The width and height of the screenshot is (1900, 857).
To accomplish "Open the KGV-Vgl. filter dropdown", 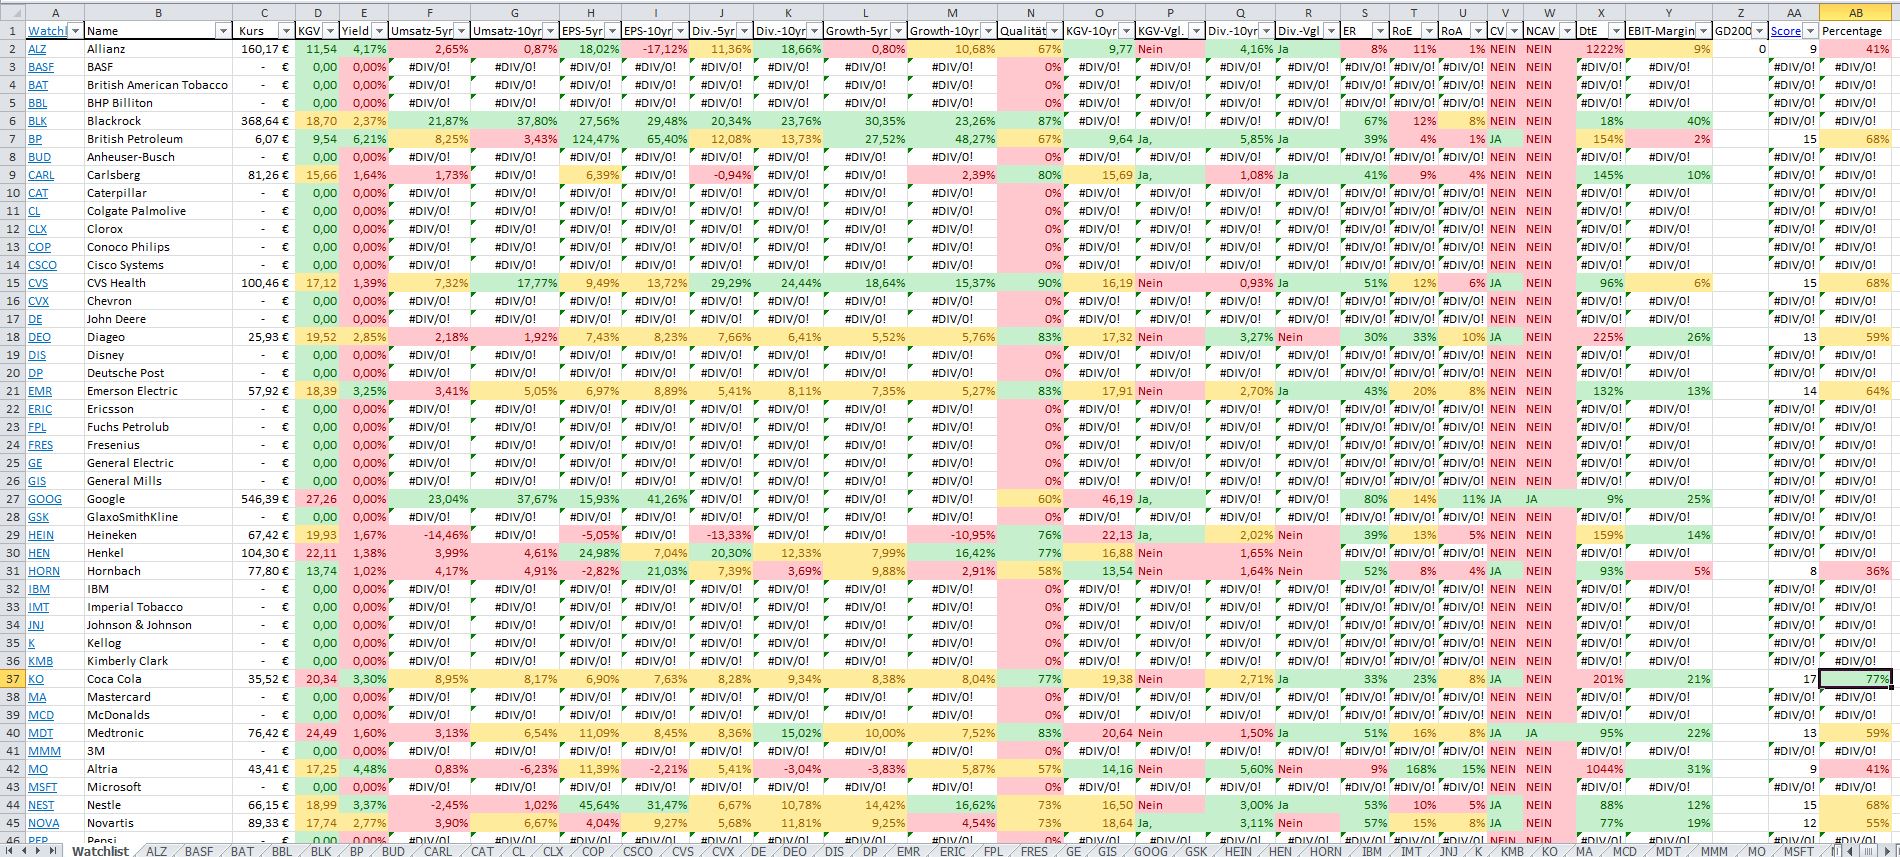I will point(1195,31).
